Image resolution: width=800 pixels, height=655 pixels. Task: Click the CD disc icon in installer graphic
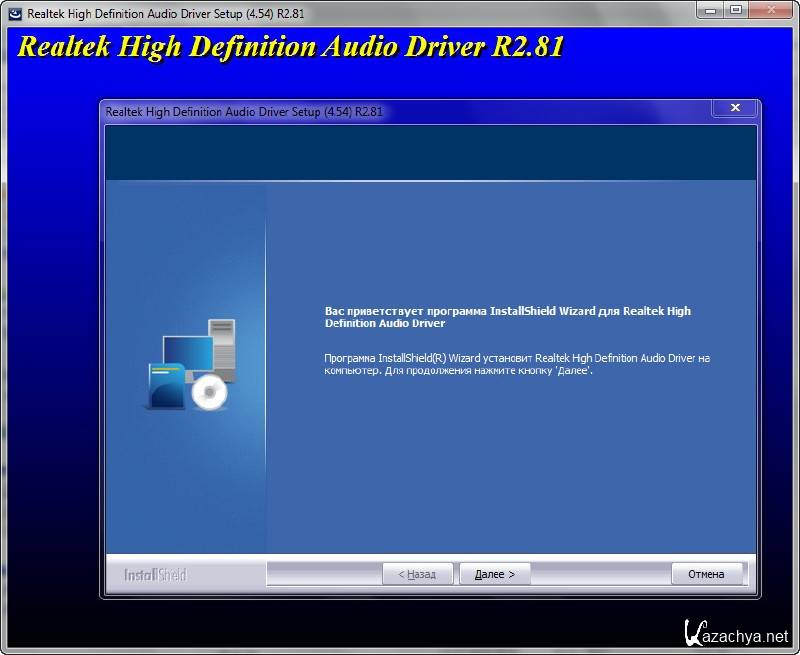coord(209,393)
